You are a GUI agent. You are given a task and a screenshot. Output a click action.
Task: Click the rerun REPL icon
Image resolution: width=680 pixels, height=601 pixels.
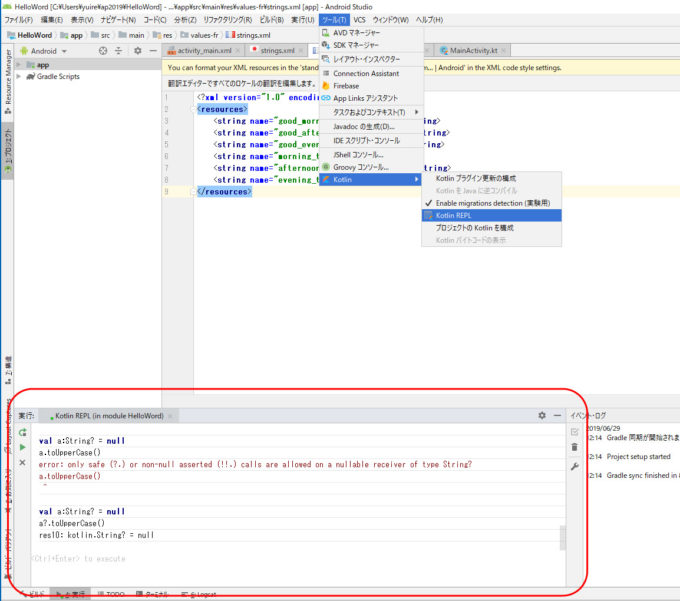click(x=23, y=432)
